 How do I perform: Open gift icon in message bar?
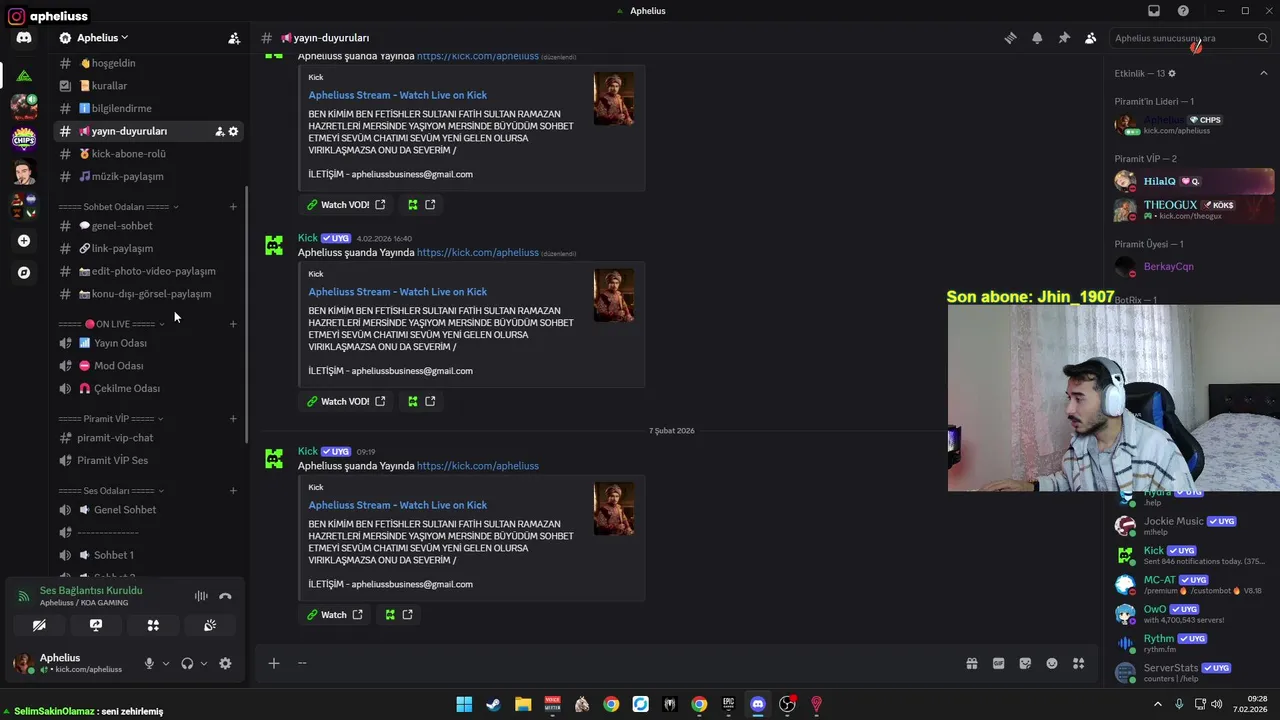pos(971,663)
